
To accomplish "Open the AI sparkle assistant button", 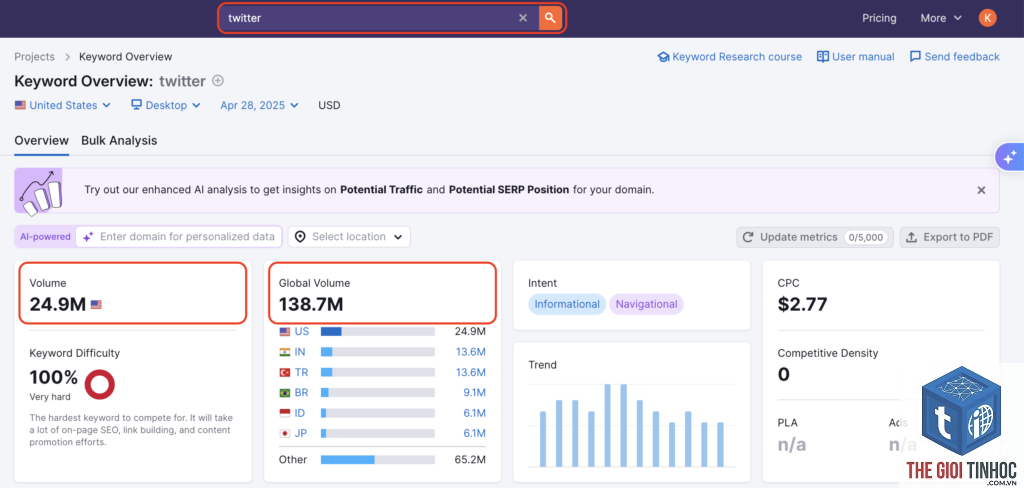I will [x=1010, y=157].
